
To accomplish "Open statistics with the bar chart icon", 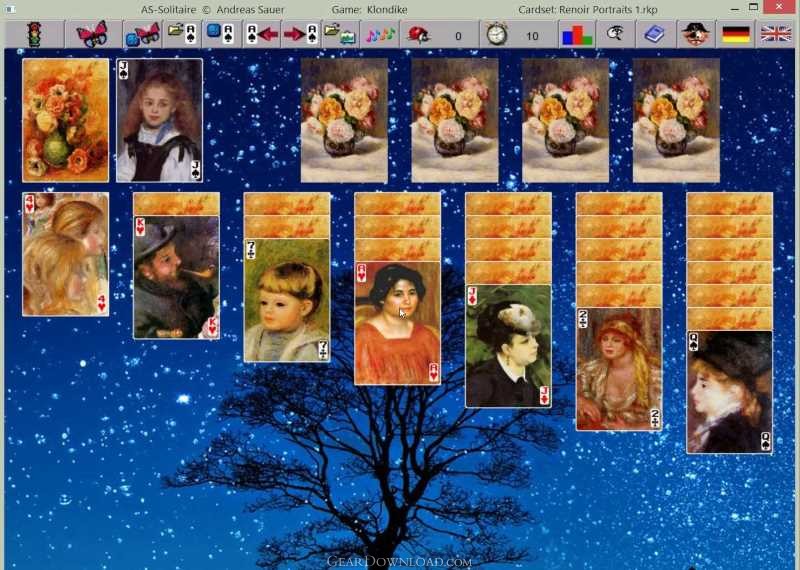I will tap(577, 35).
